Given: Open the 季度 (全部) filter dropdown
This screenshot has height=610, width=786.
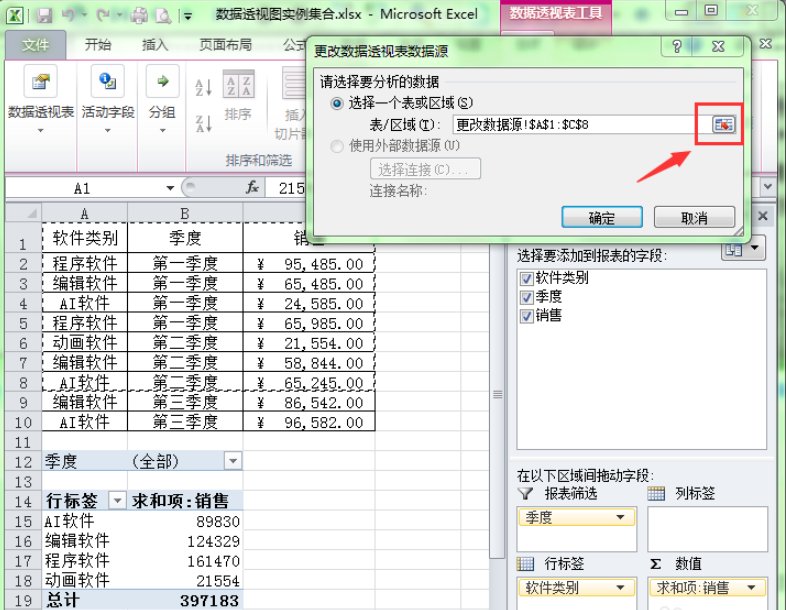Looking at the screenshot, I should click(233, 461).
